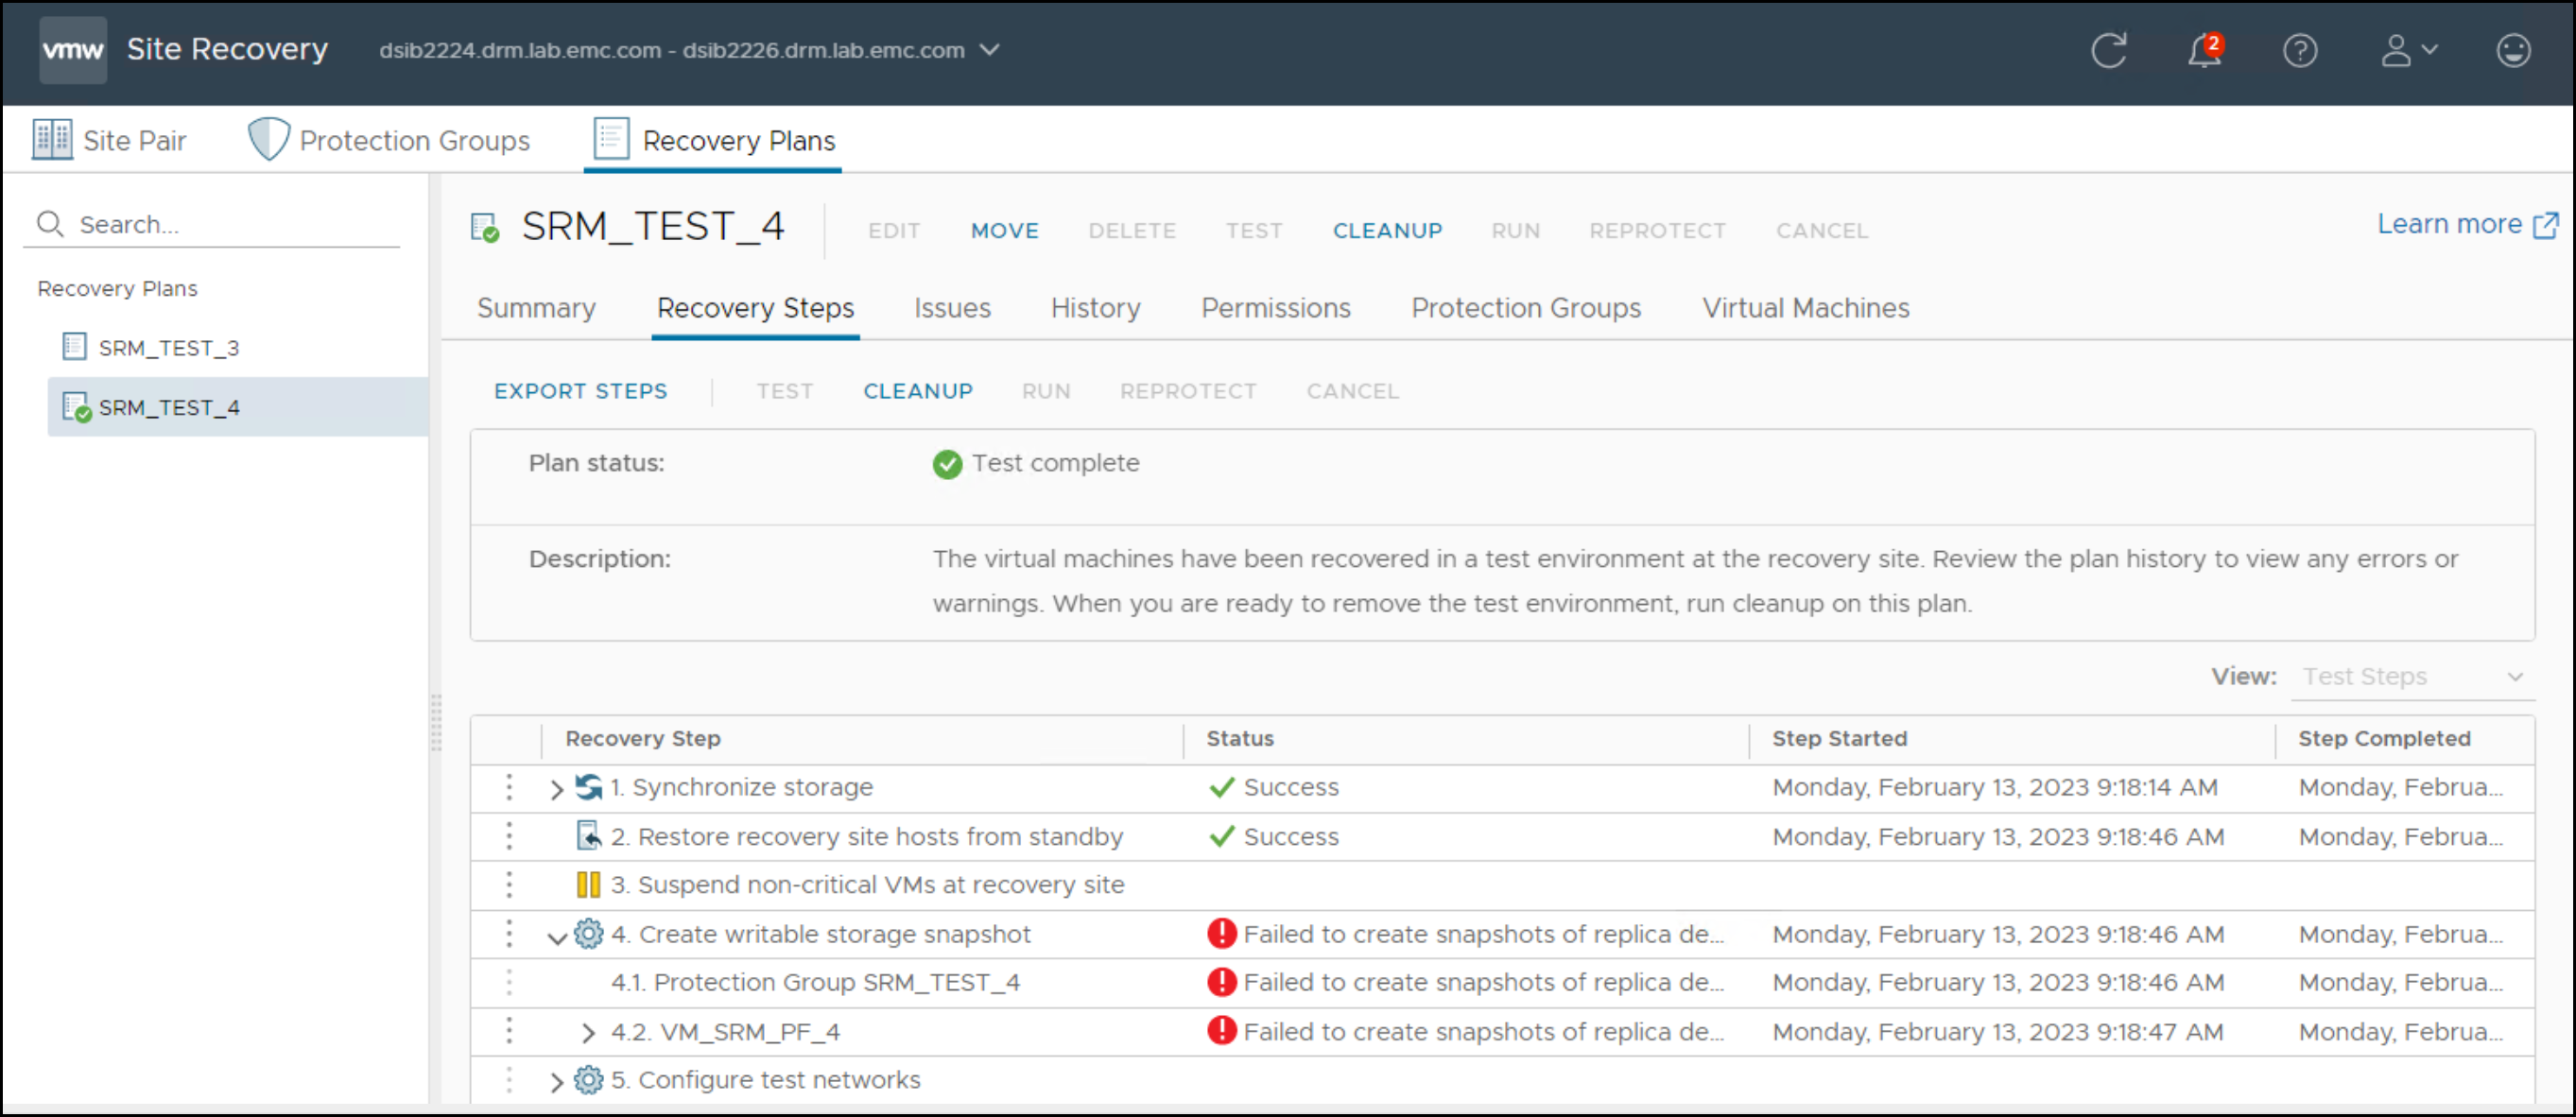
Task: Open the Protection Groups plan sub-tab
Action: [1526, 308]
